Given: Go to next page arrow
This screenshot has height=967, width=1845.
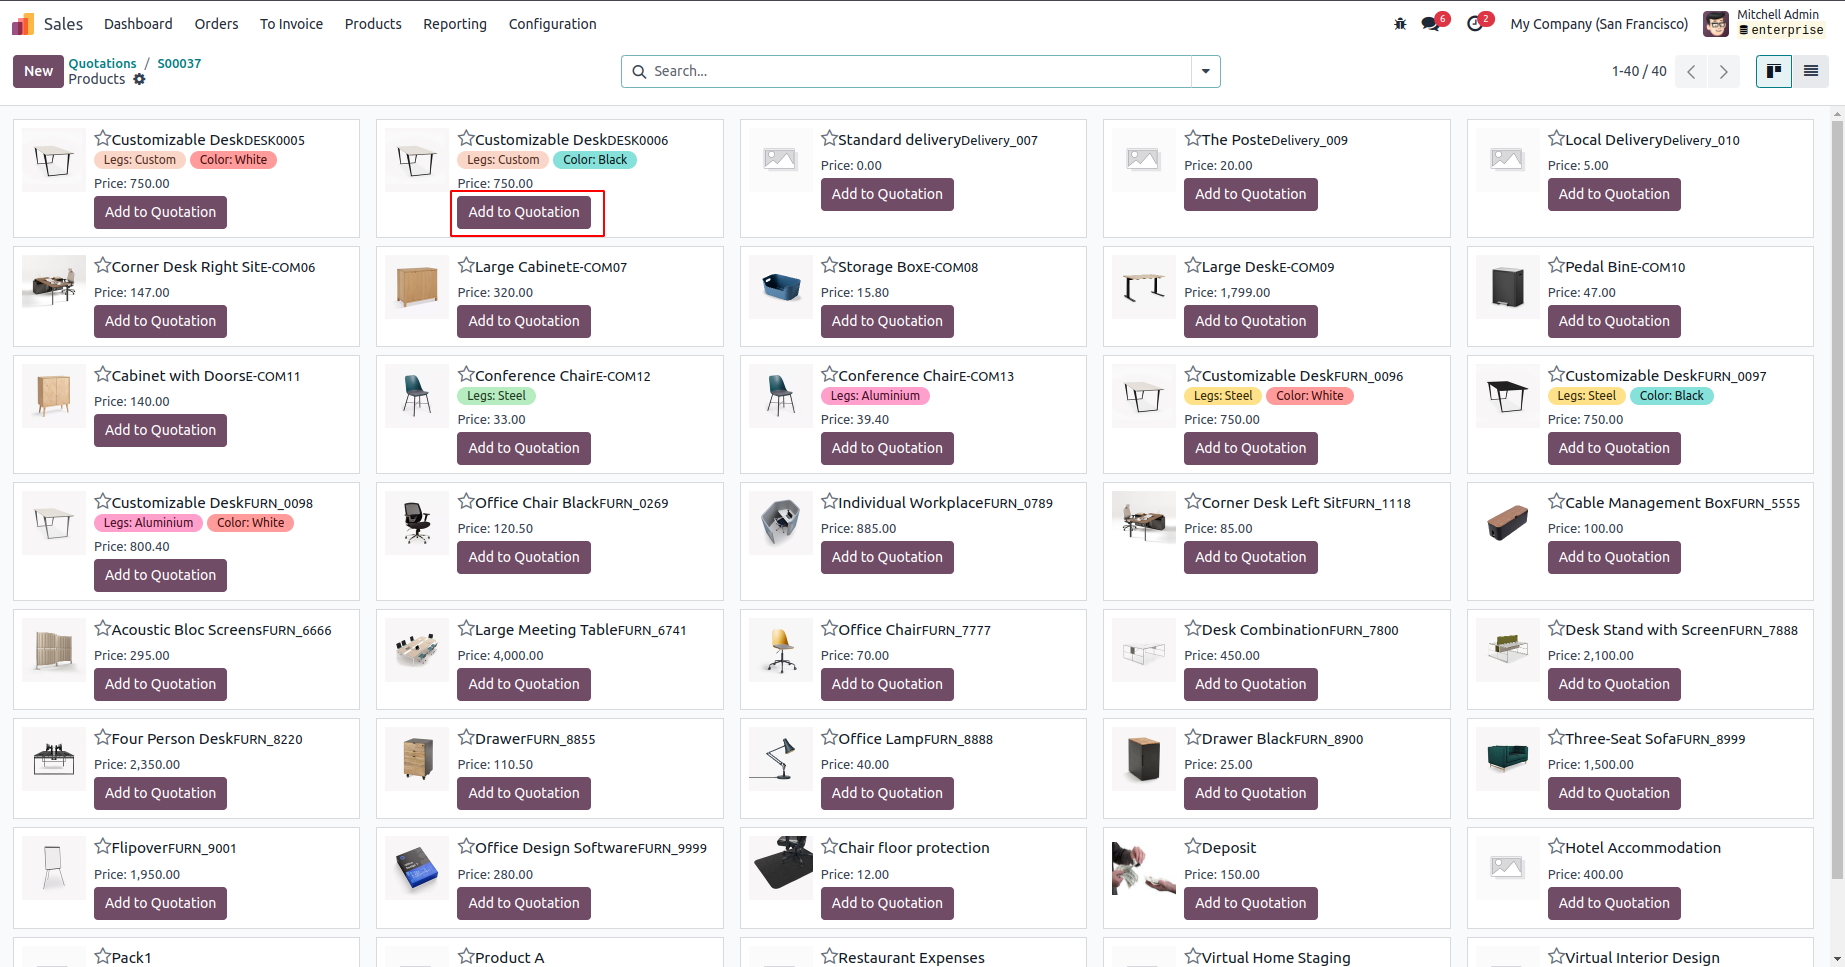Looking at the screenshot, I should [x=1724, y=71].
